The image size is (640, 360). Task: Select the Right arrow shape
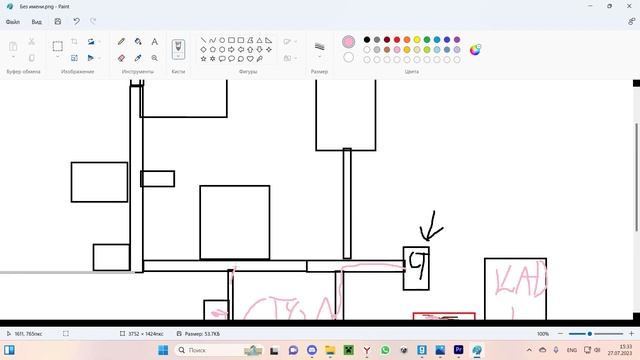(231, 49)
